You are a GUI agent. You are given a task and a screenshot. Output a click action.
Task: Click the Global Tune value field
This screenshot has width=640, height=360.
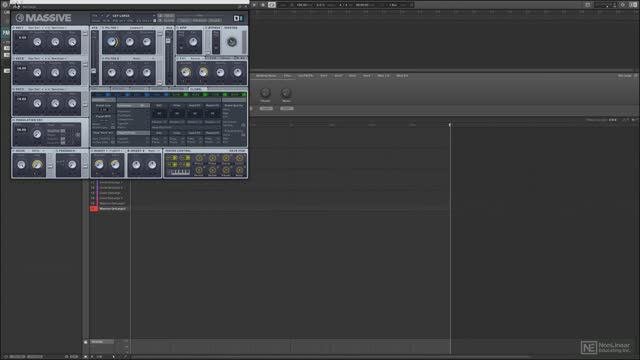tap(103, 110)
